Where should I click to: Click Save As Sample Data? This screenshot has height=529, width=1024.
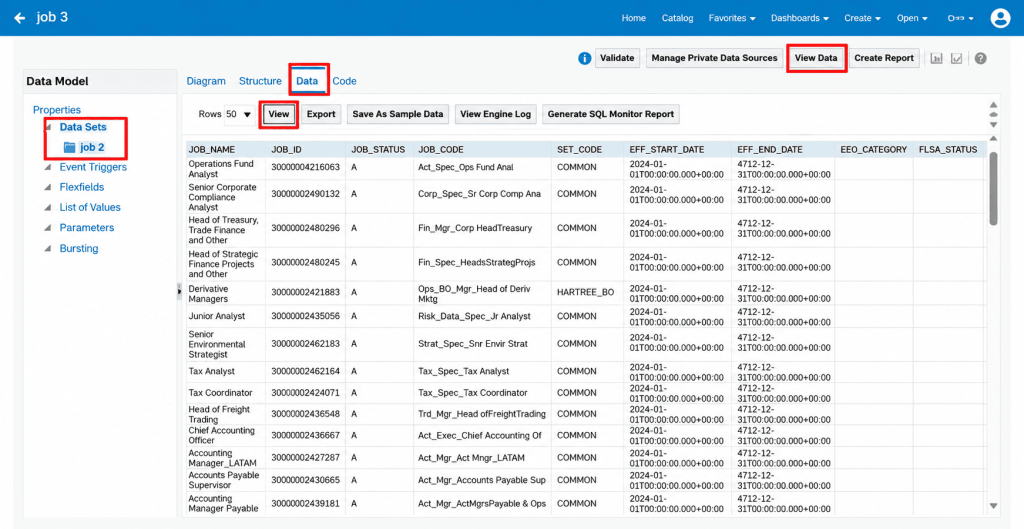[398, 114]
